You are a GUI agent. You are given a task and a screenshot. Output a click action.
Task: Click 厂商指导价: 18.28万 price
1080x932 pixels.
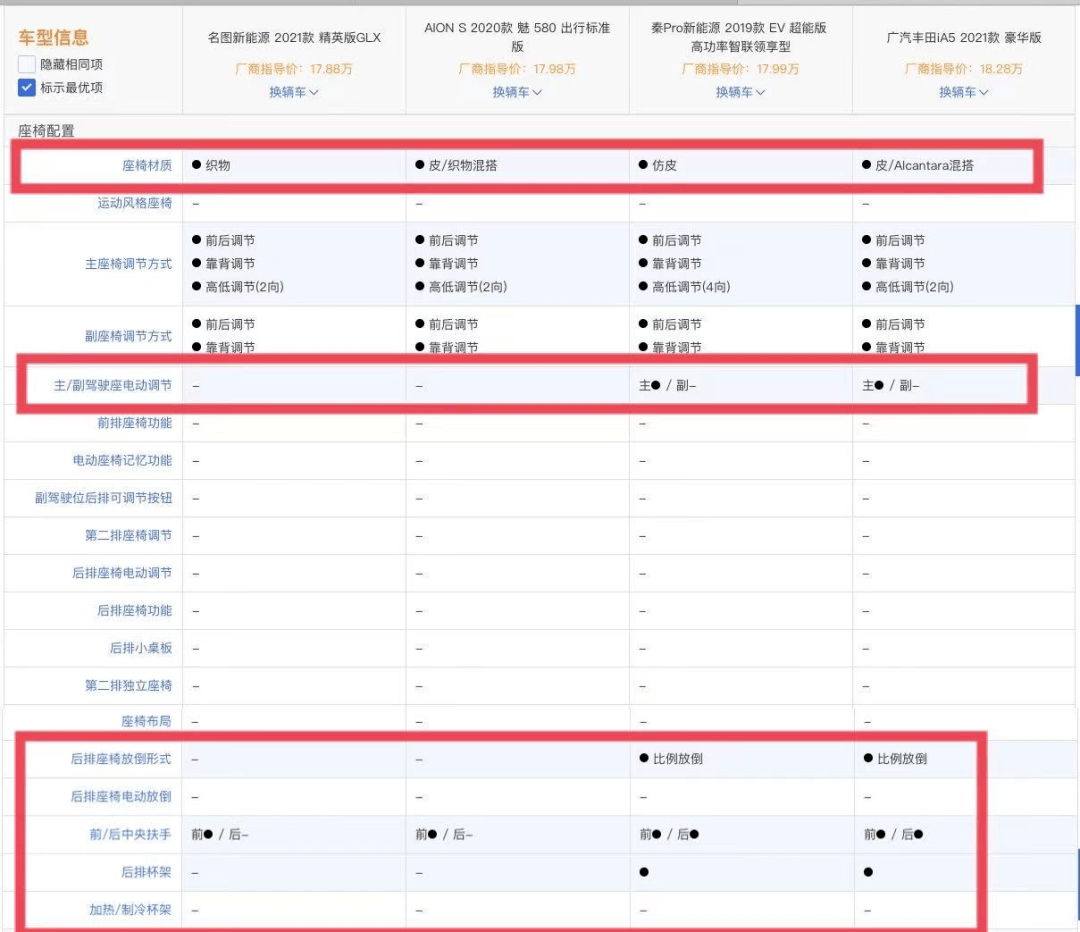(964, 69)
